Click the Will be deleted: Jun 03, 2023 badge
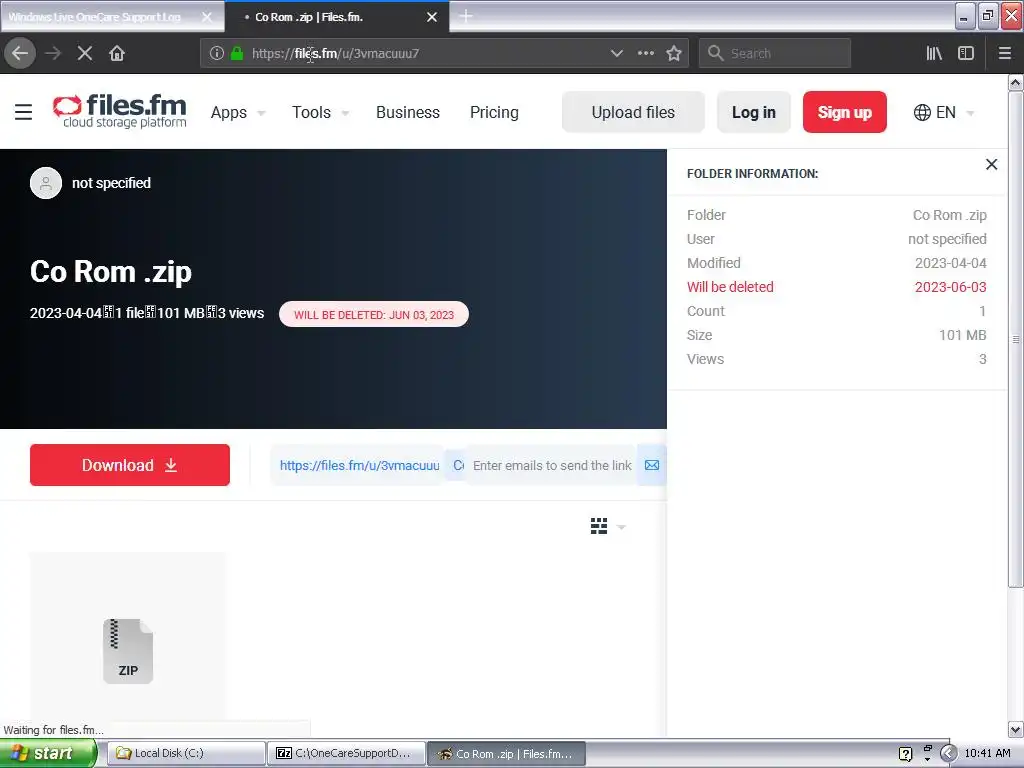 click(x=374, y=314)
